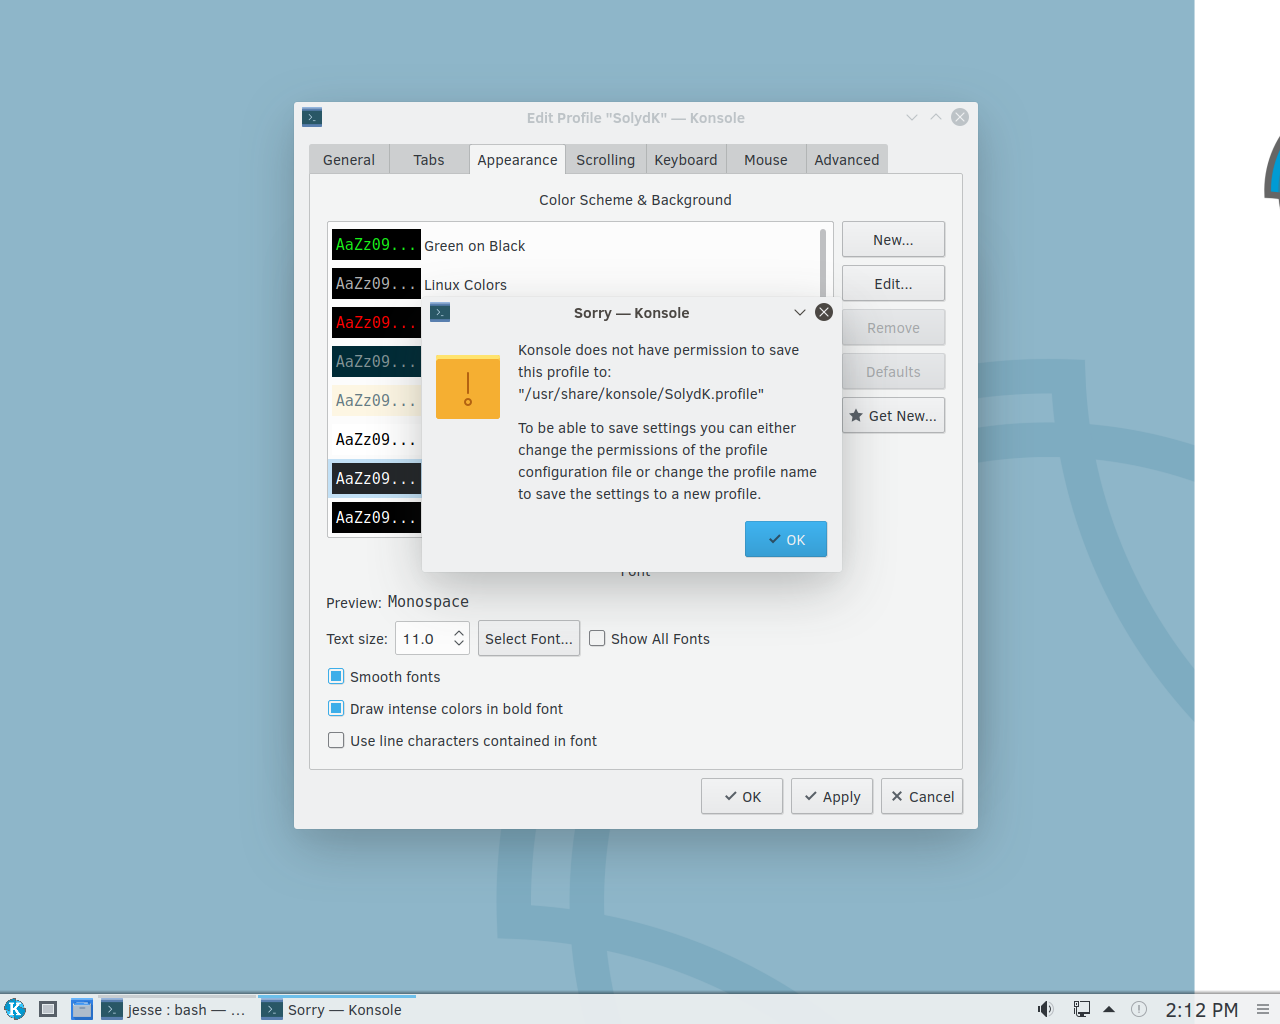This screenshot has width=1280, height=1024.
Task: Click the checkmark icon on the Apply button
Action: 811,796
